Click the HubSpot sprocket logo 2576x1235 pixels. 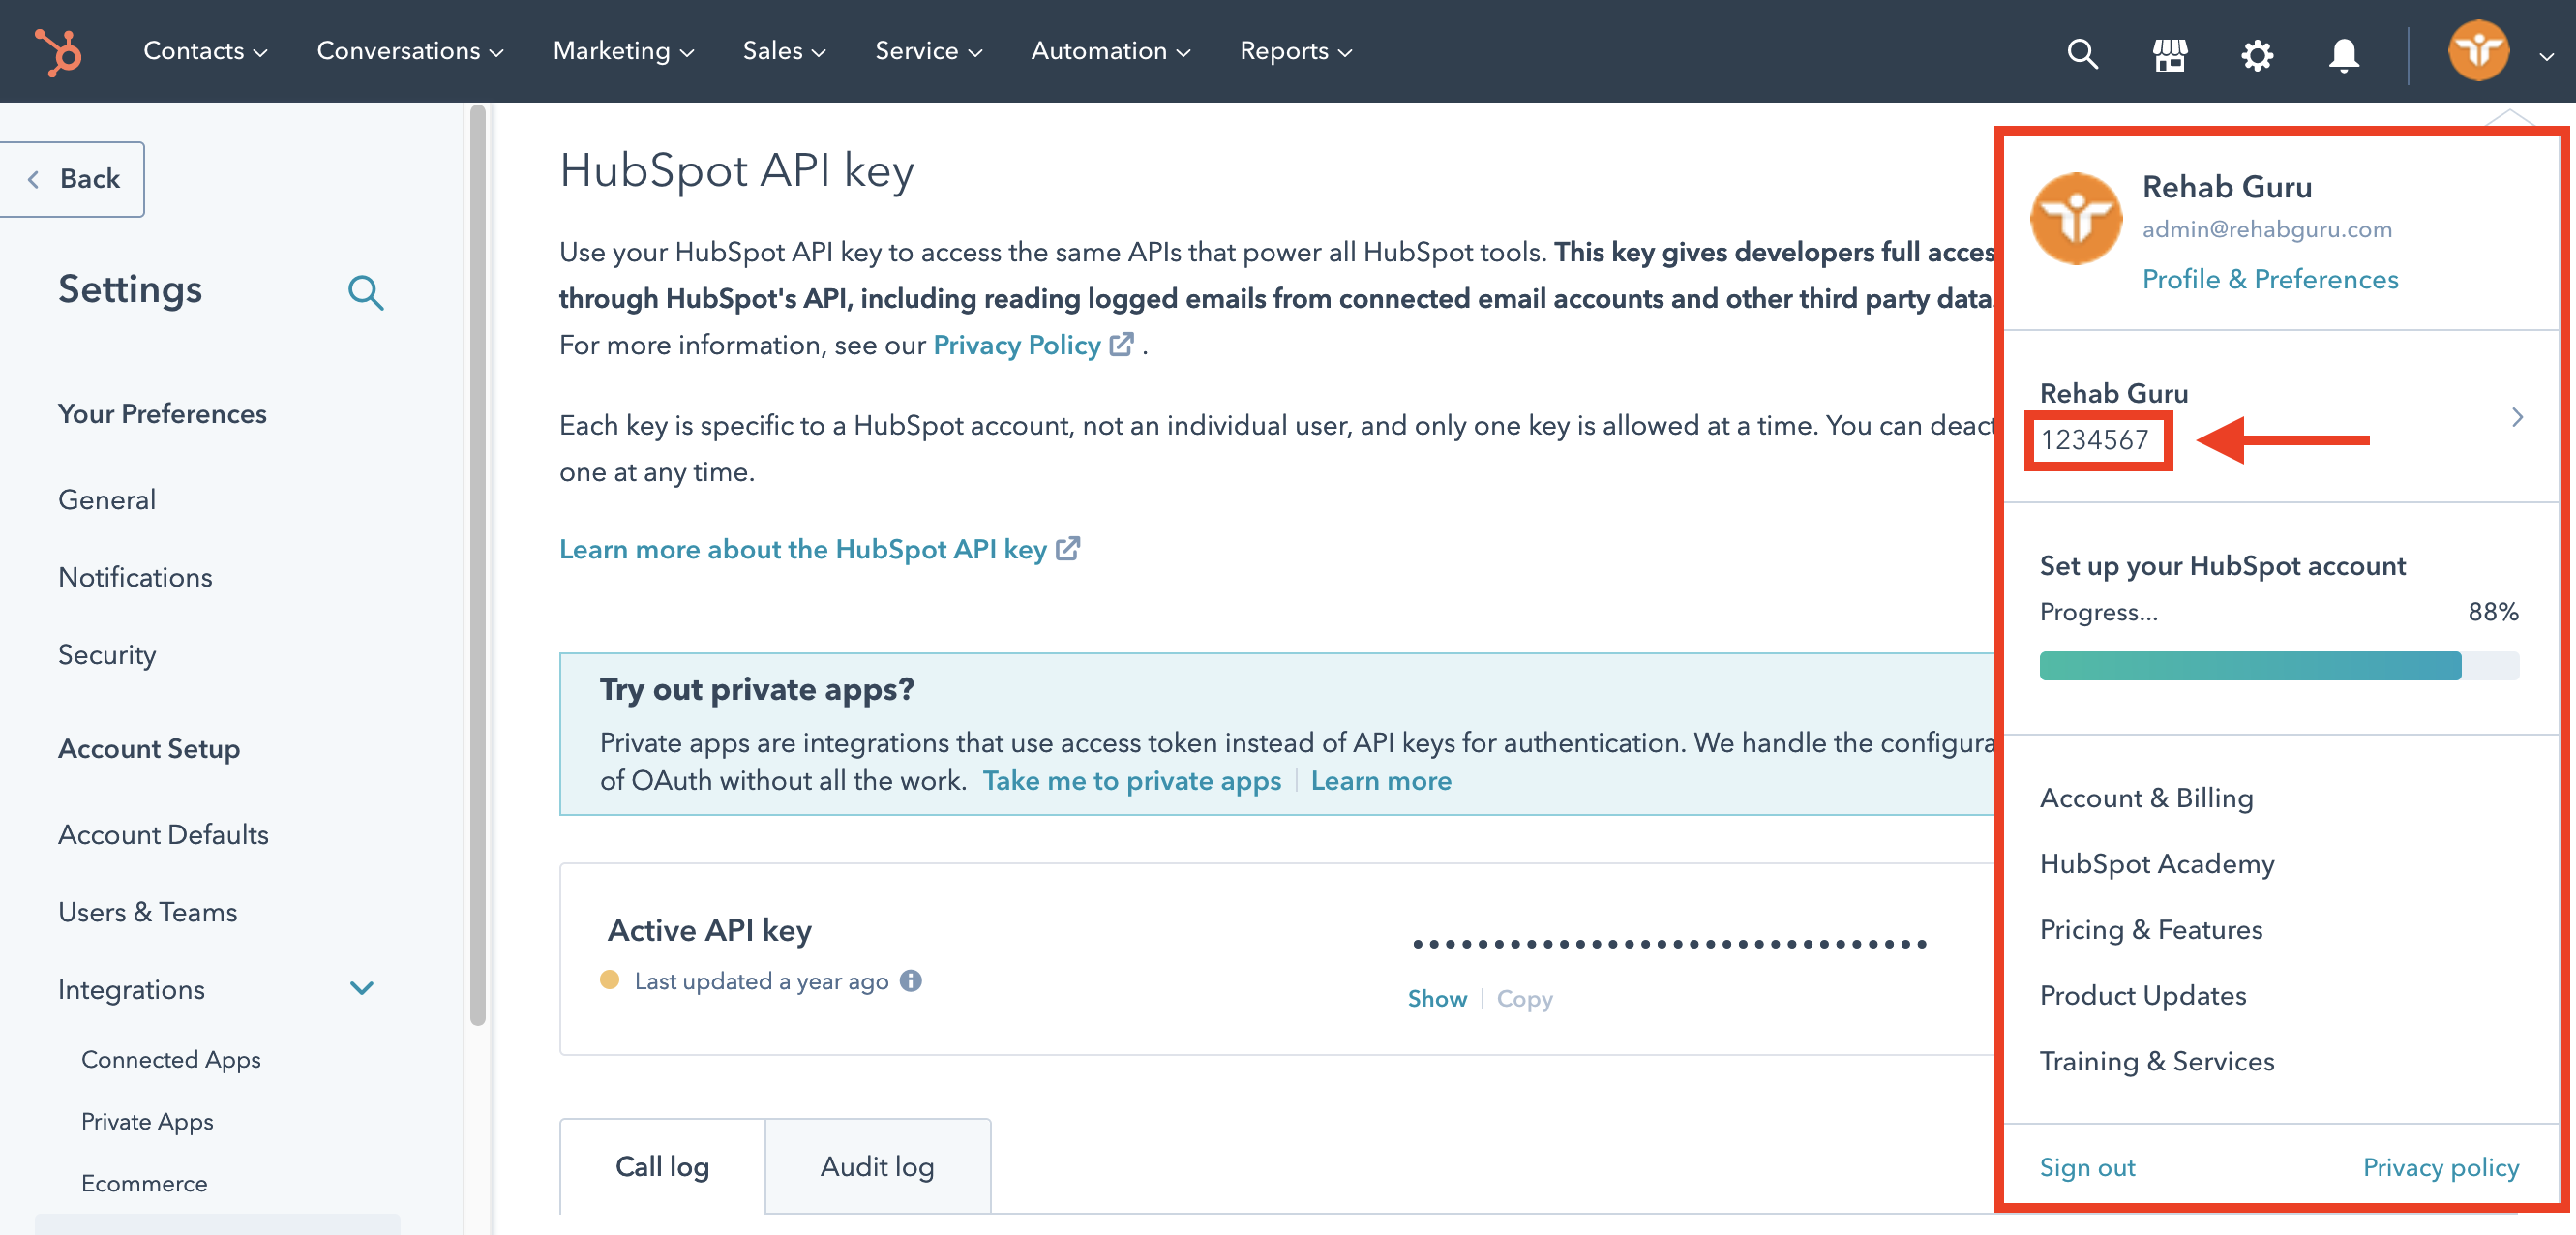tap(57, 51)
